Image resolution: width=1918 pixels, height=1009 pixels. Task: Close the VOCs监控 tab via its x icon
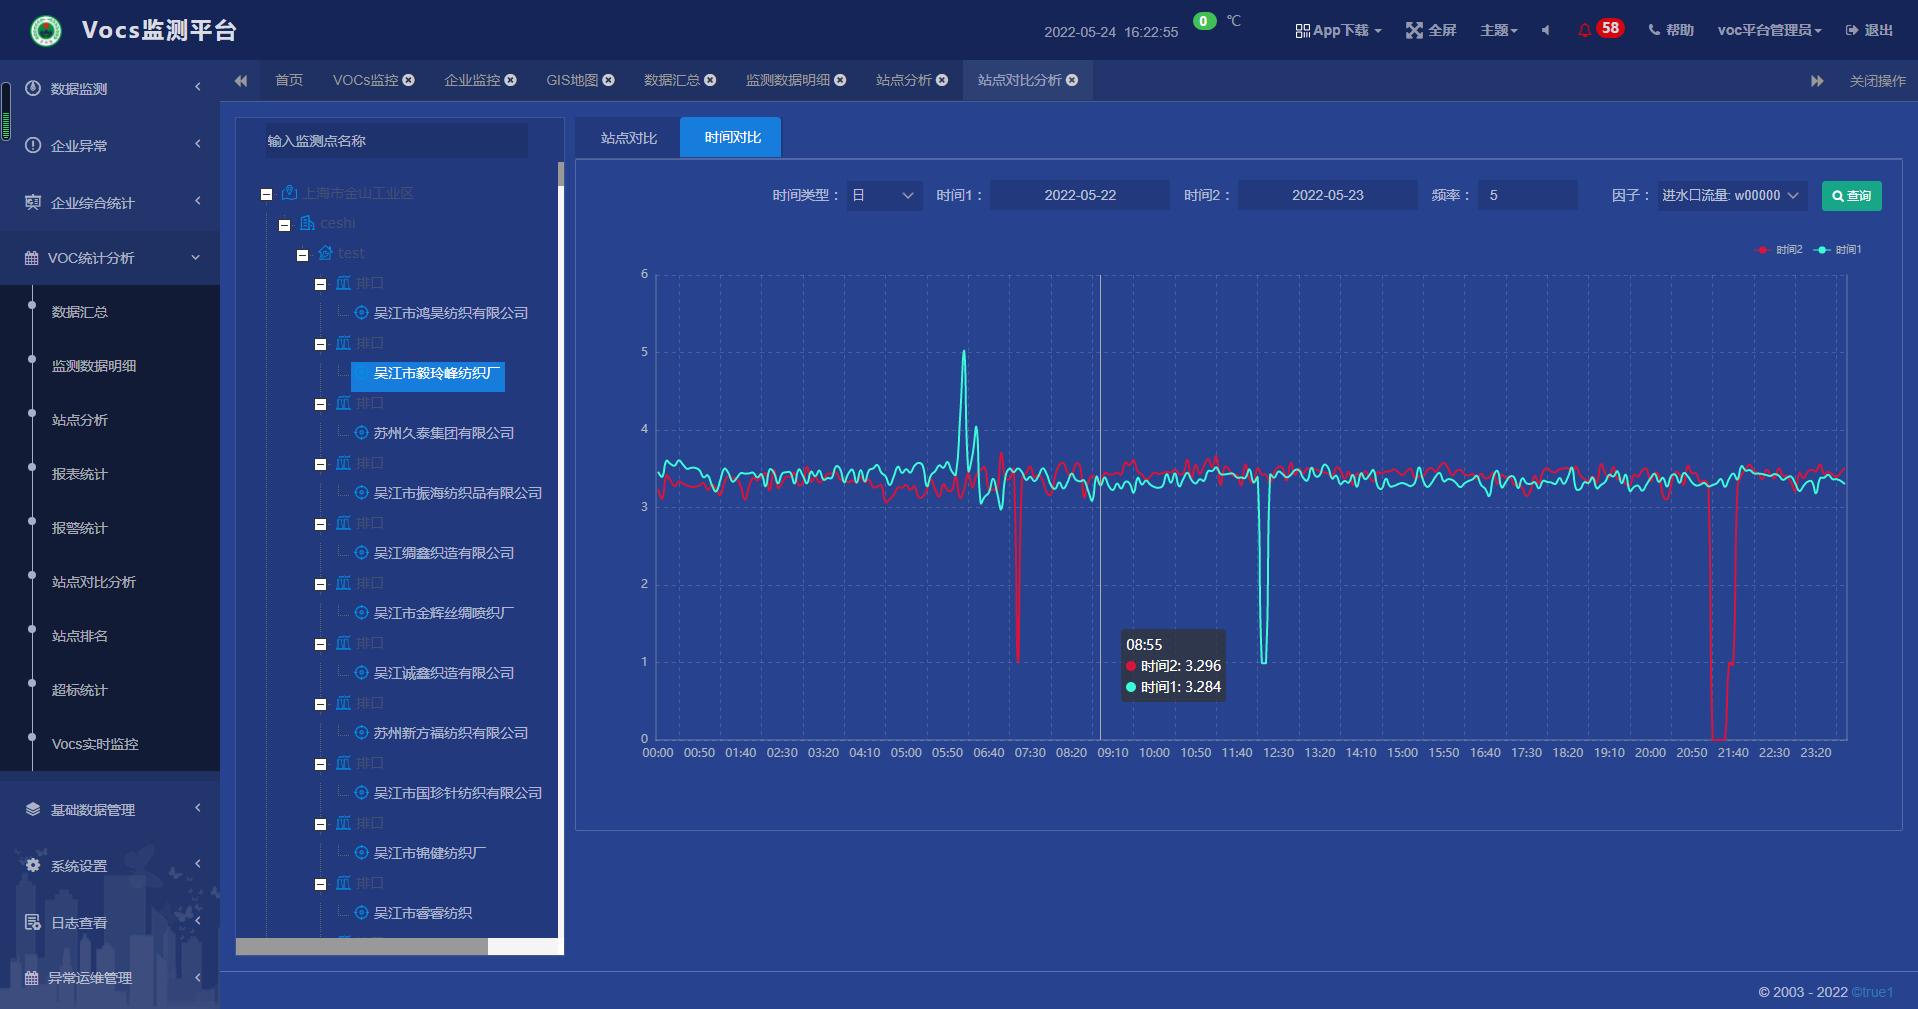point(409,80)
